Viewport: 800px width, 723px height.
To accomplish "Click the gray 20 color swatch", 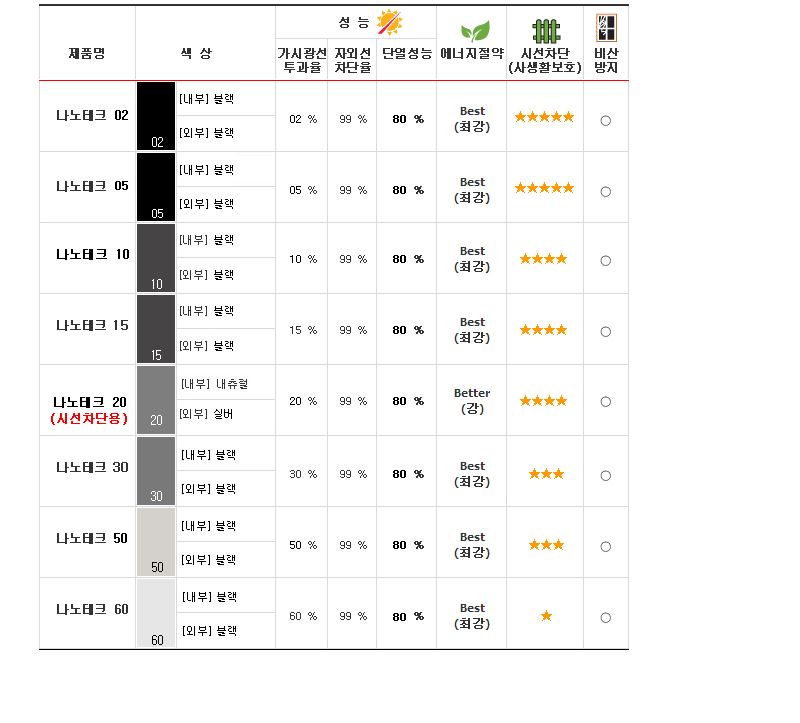I will [x=156, y=400].
